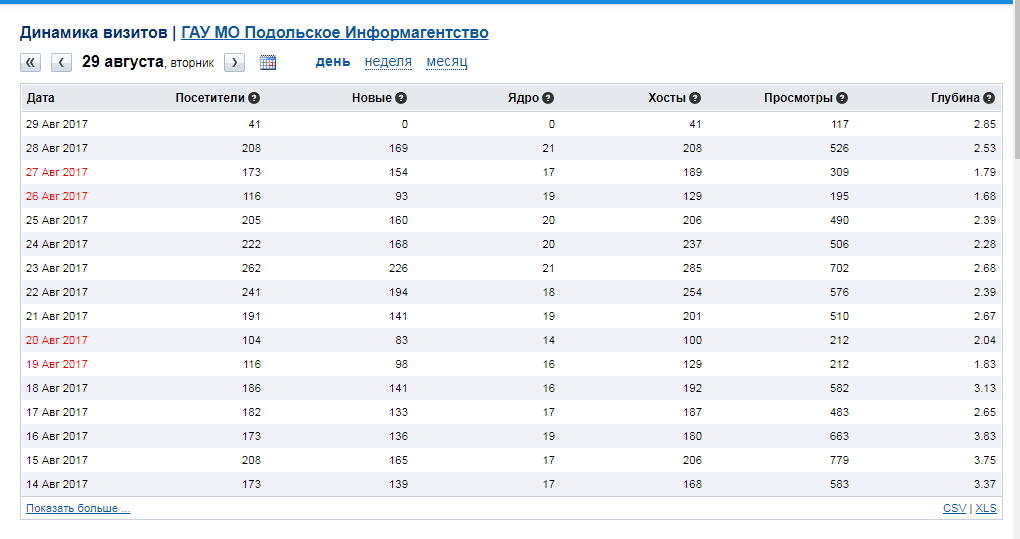This screenshot has width=1020, height=539.
Task: Download data as XLS
Action: [986, 508]
